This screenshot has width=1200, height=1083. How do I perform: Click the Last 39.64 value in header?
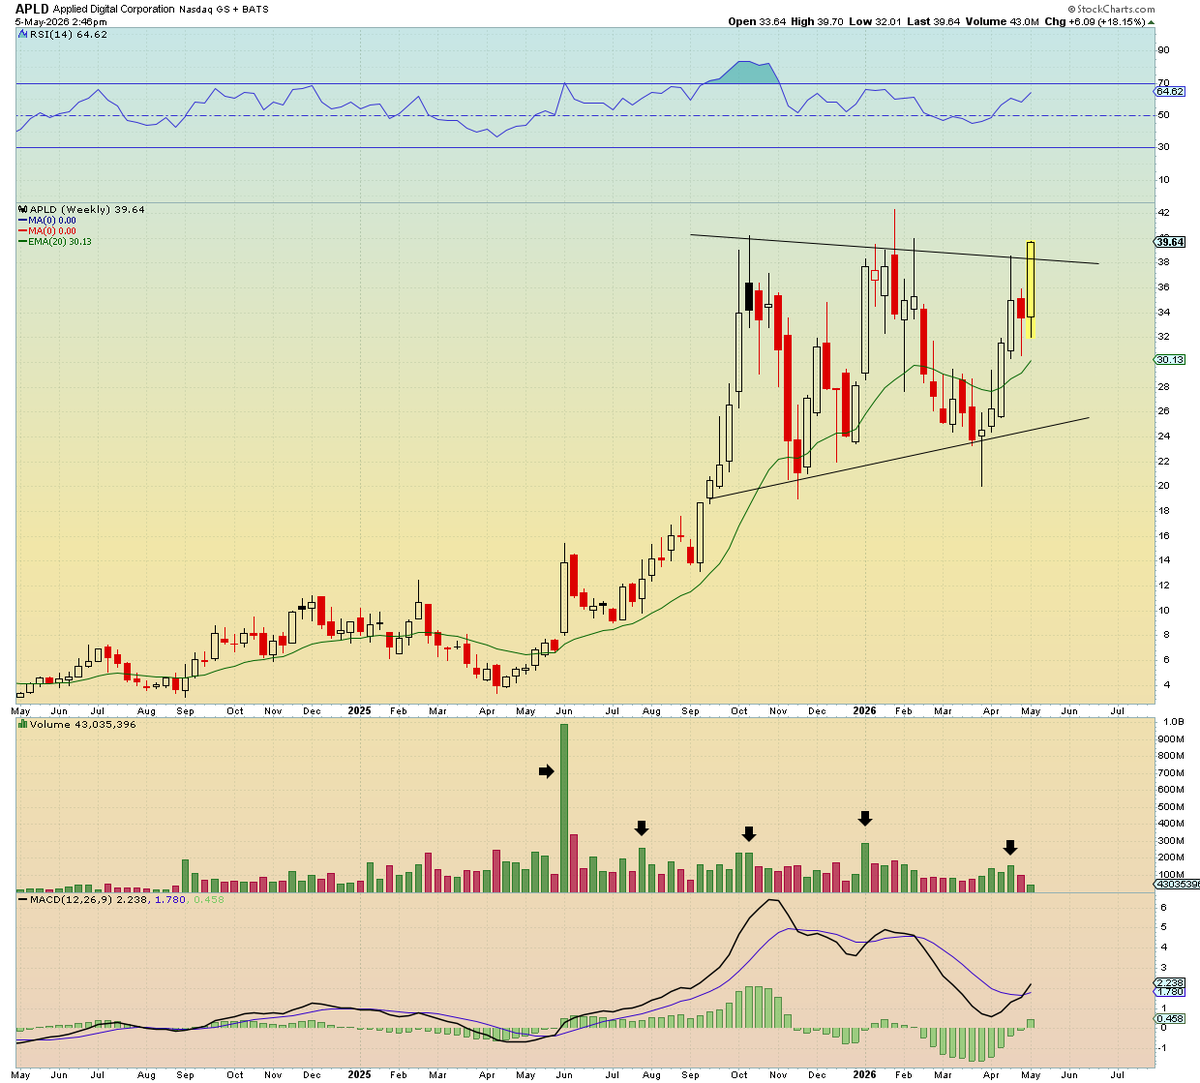934,21
